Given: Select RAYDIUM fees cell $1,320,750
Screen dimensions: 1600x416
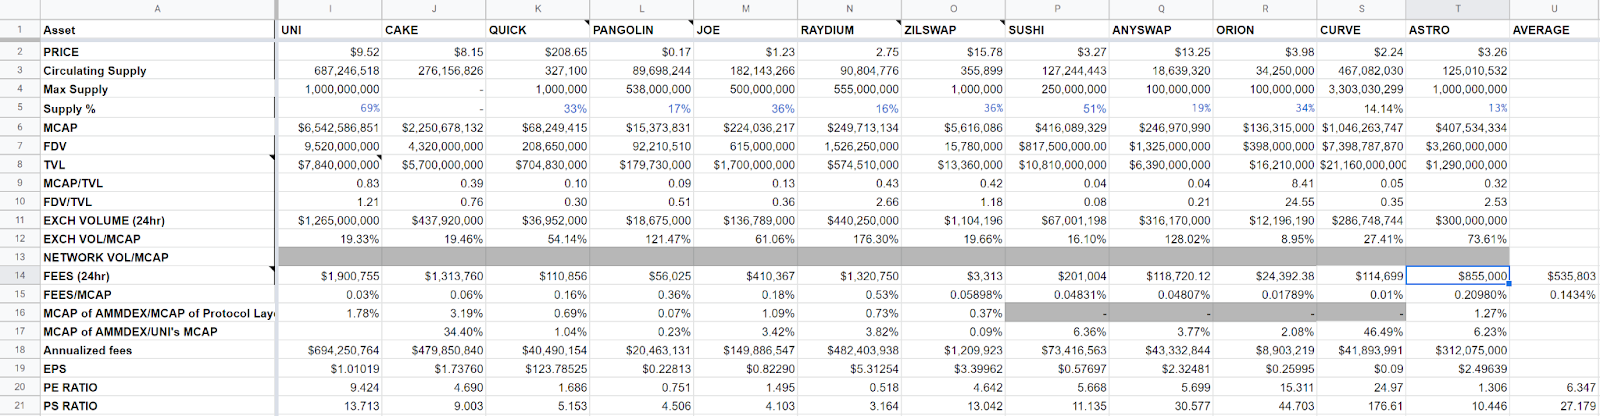Looking at the screenshot, I should [x=849, y=276].
